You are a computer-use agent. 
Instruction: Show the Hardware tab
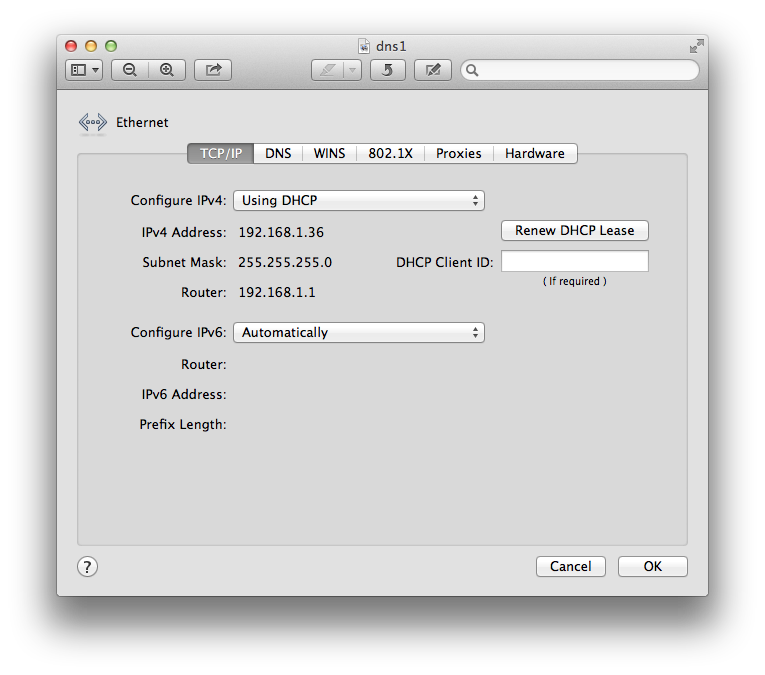[535, 153]
